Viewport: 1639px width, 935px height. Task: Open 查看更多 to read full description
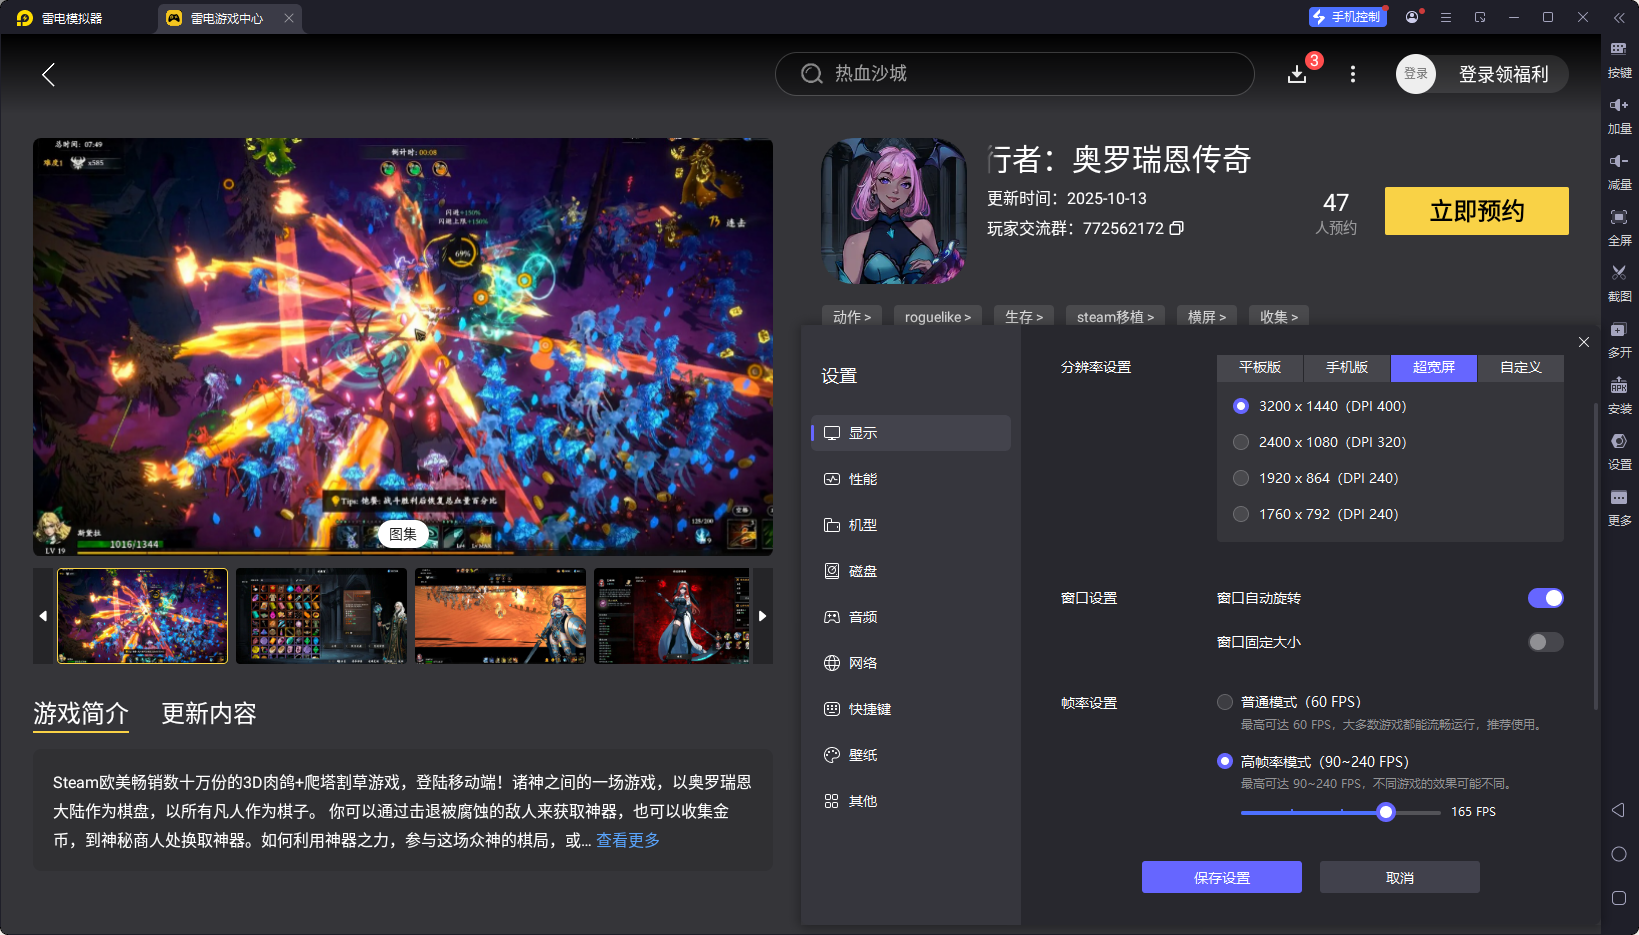(627, 841)
